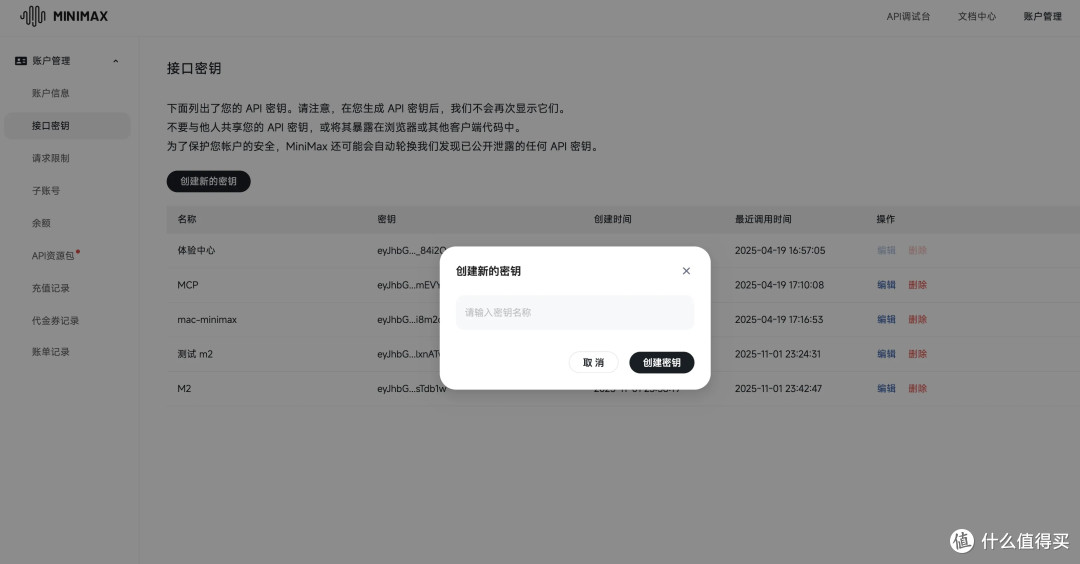Delete the 体验中心 key
The width and height of the screenshot is (1080, 564).
click(x=917, y=250)
